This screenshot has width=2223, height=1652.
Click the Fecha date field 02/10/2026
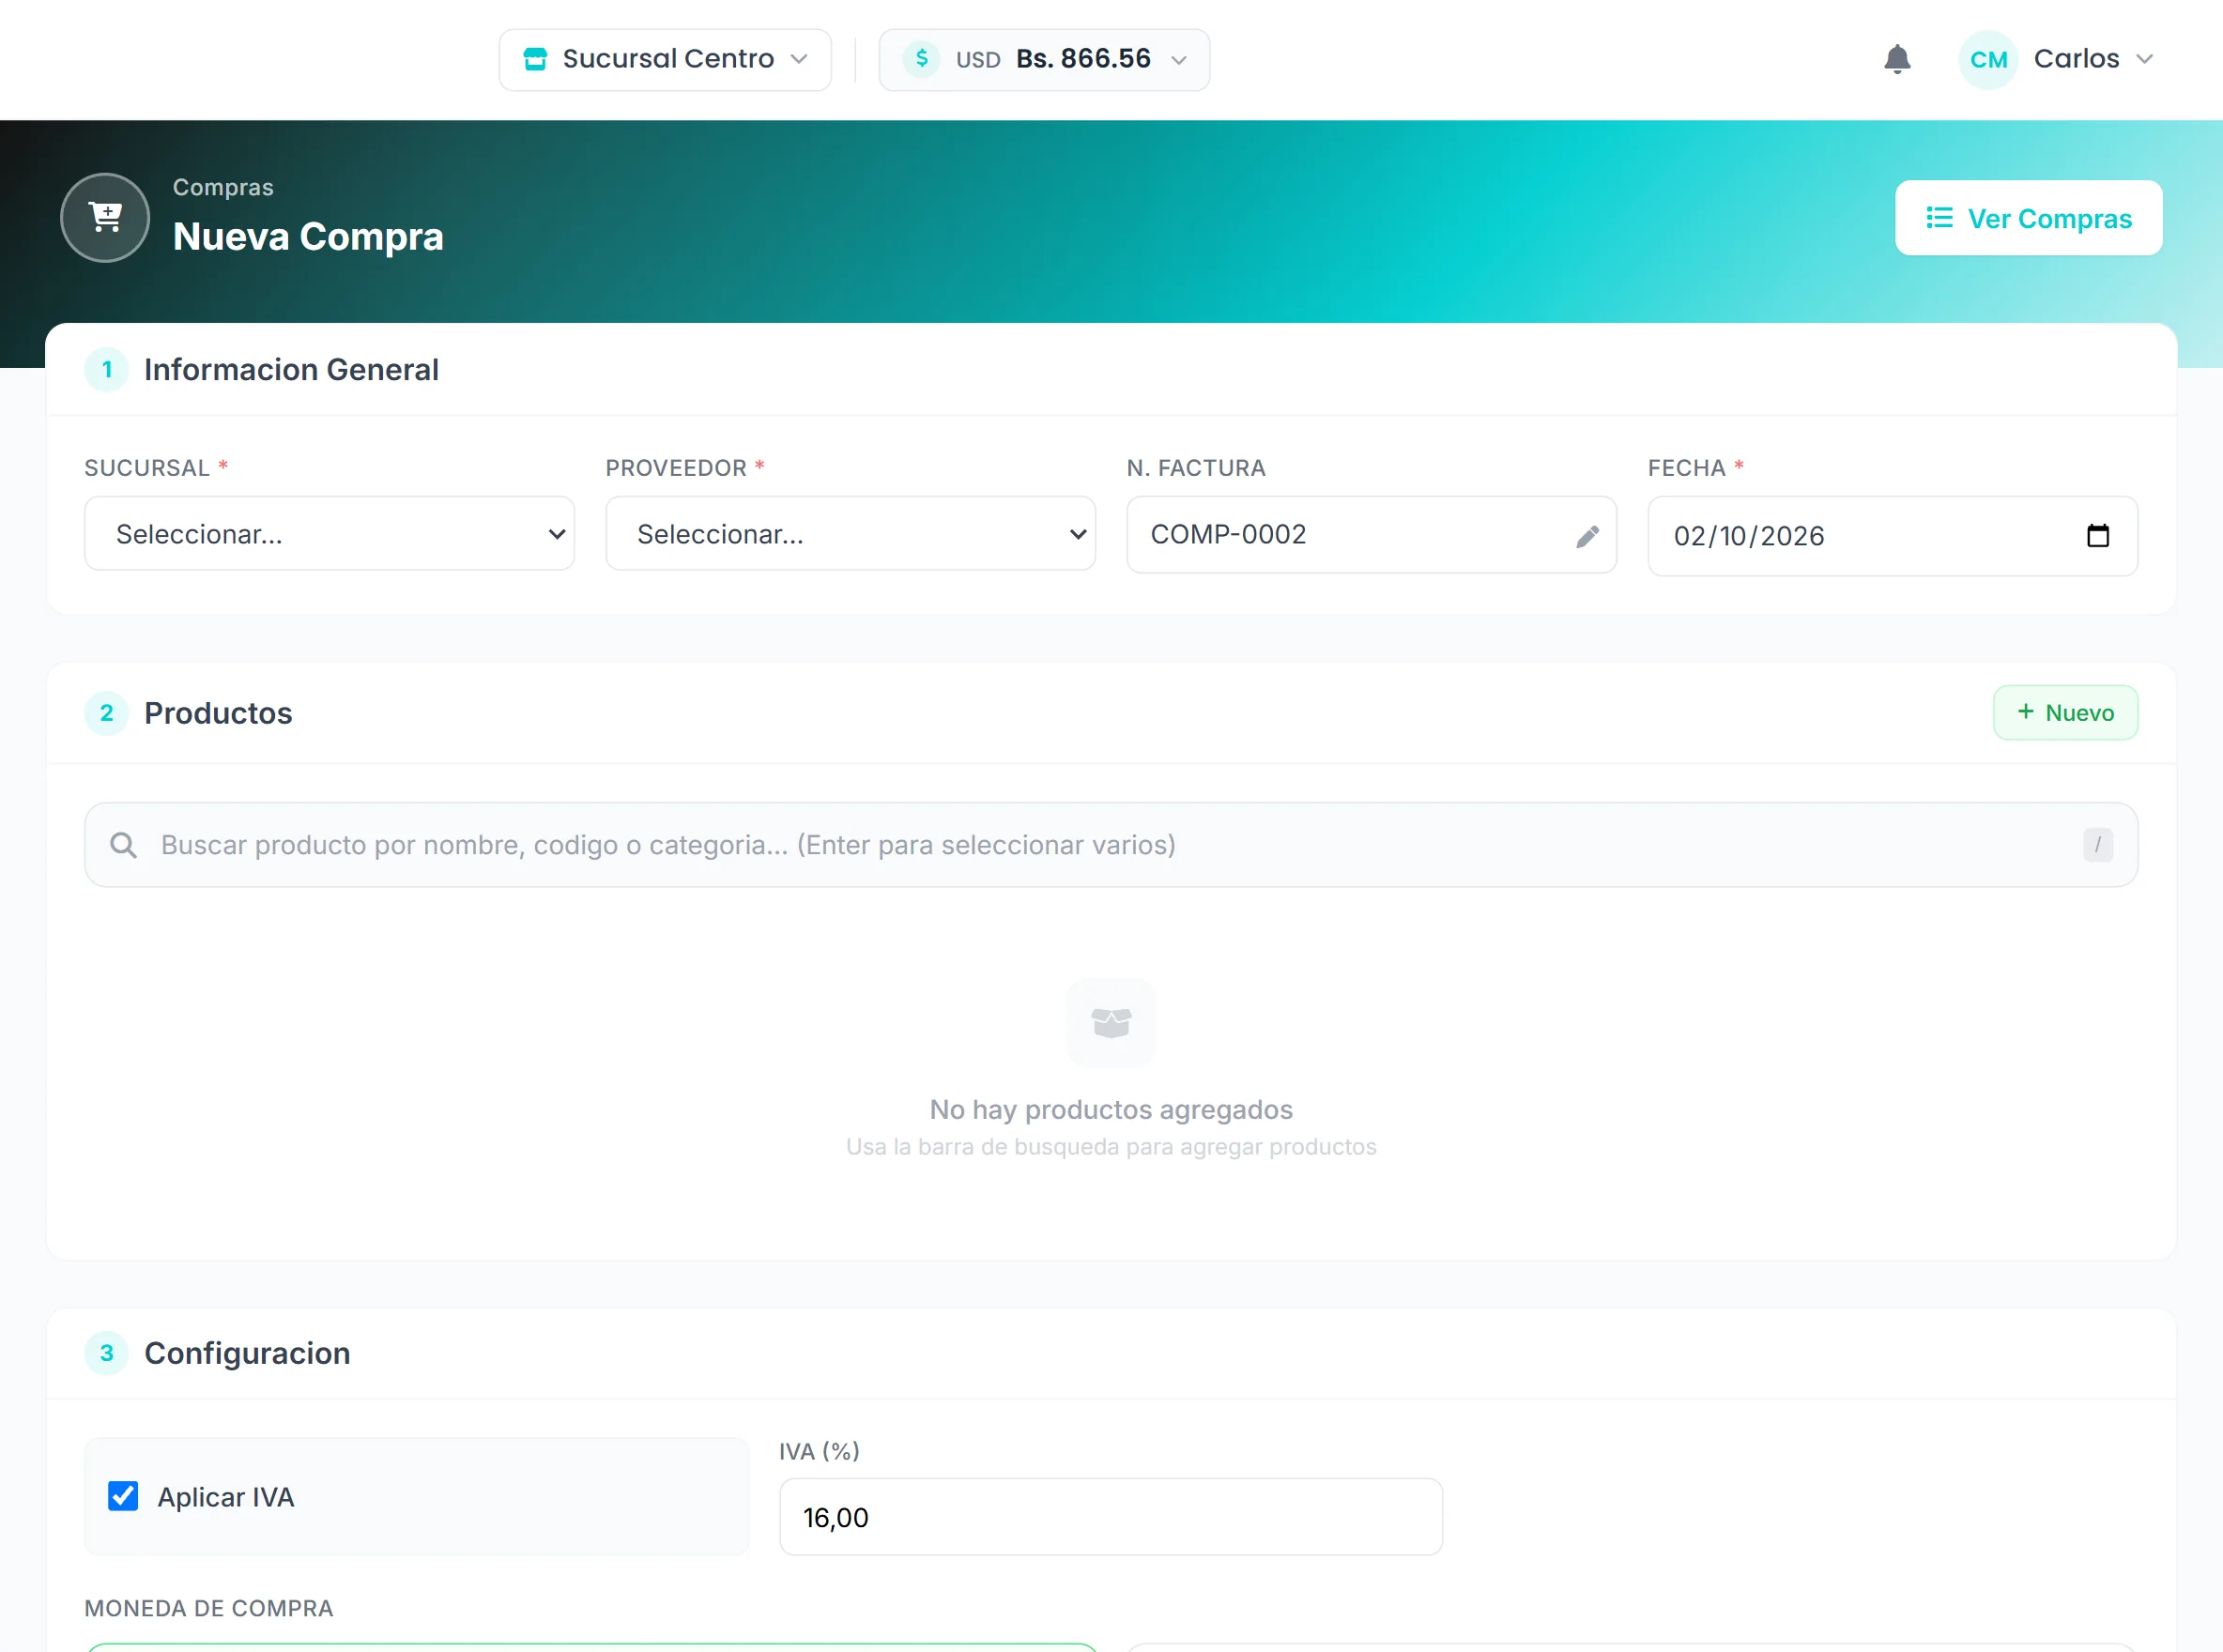click(1892, 536)
